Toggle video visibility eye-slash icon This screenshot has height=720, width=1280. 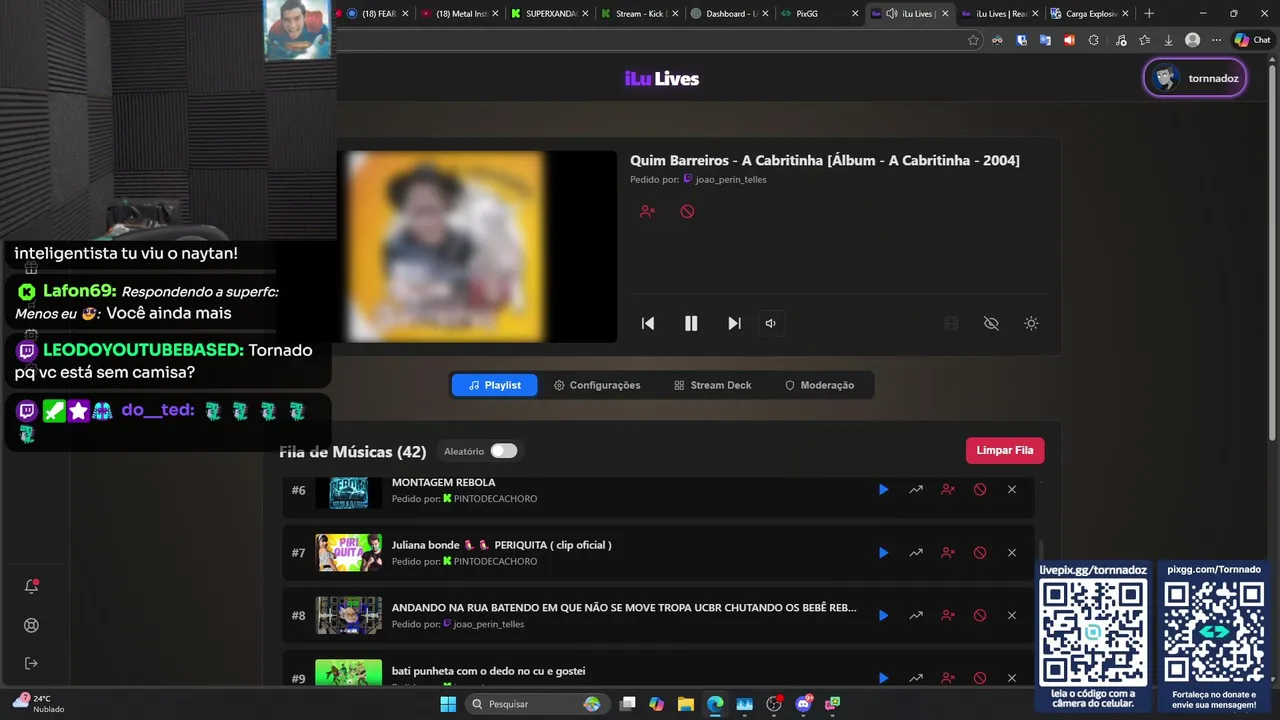[x=991, y=323]
